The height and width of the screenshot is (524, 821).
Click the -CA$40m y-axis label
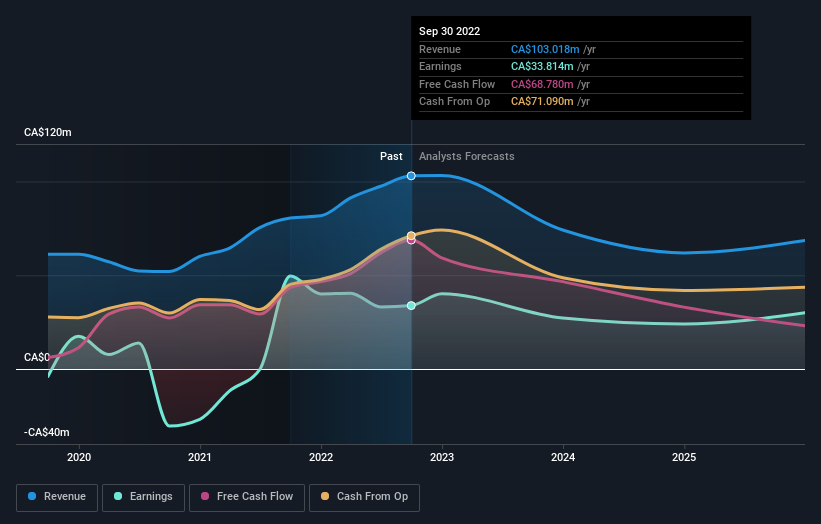(47, 432)
